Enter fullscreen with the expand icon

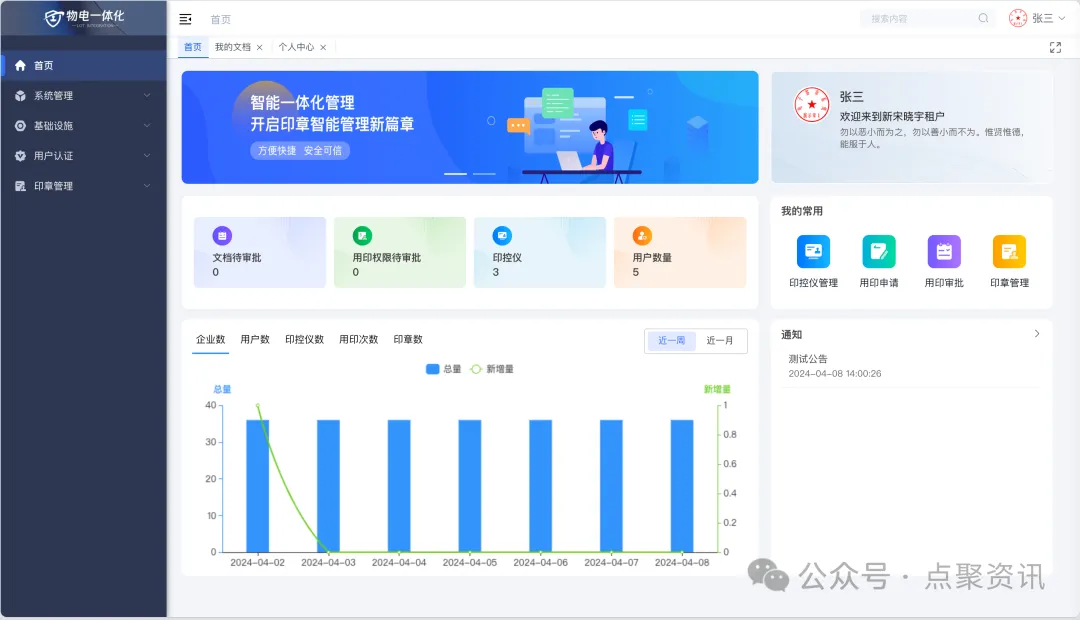coord(1055,47)
